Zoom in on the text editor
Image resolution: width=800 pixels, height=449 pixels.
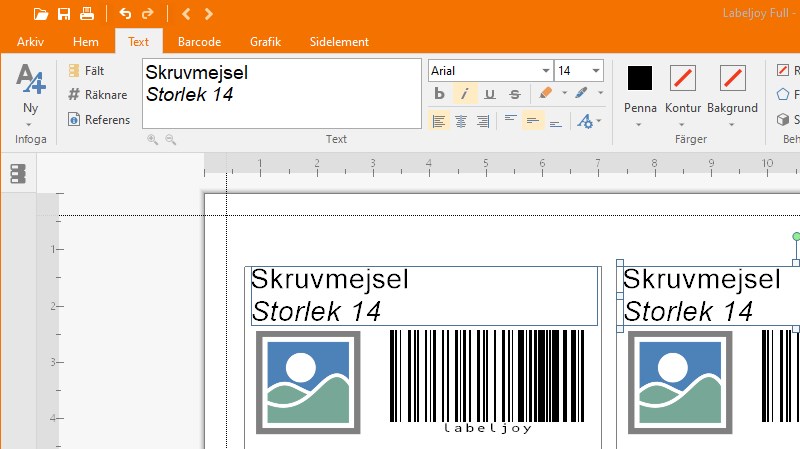click(x=152, y=139)
